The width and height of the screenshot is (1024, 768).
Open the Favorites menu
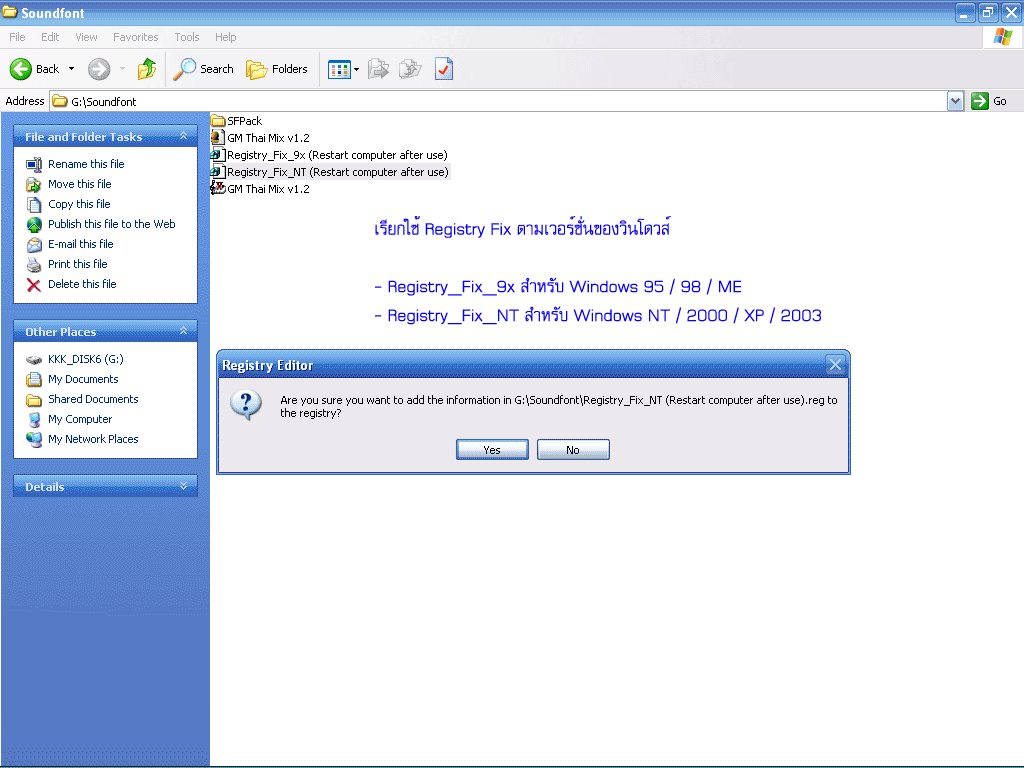[136, 37]
